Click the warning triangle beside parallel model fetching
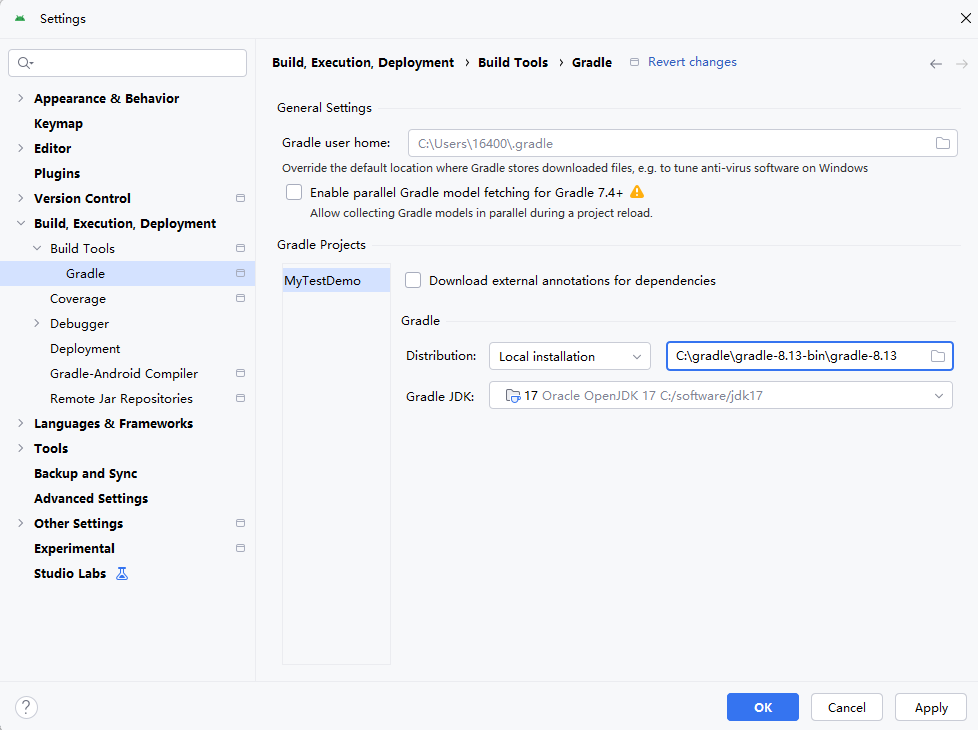 637,192
